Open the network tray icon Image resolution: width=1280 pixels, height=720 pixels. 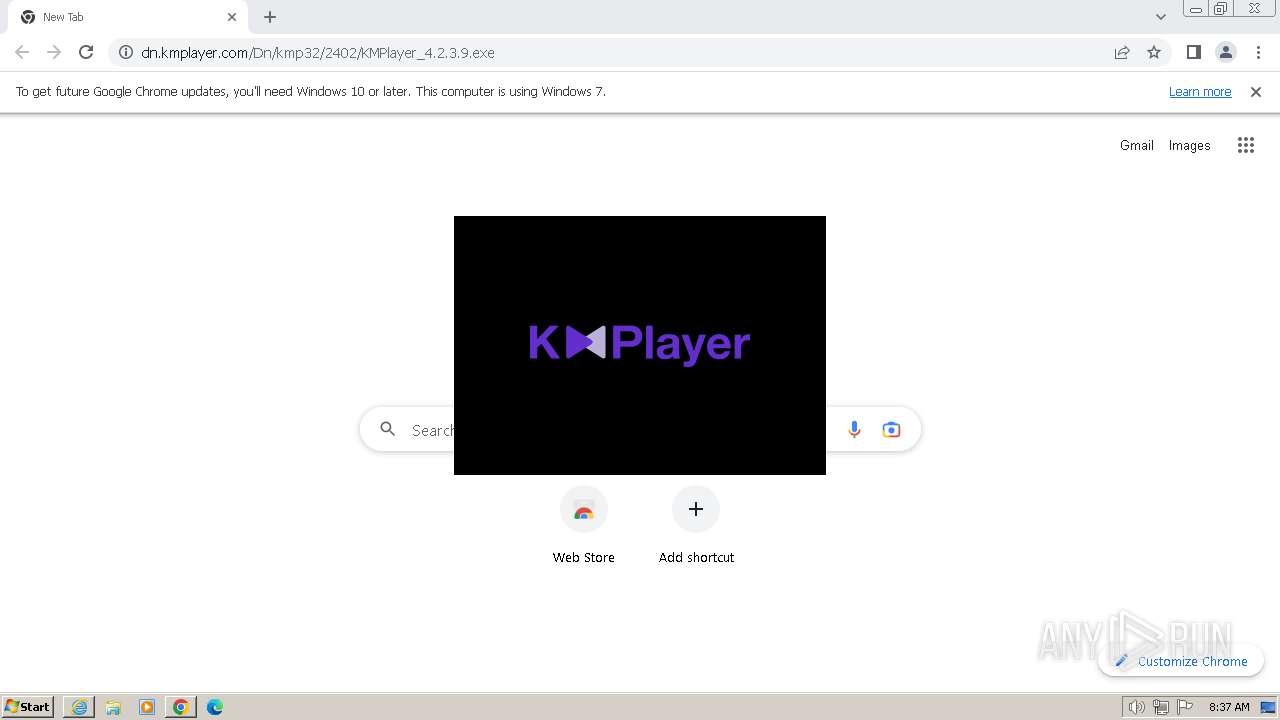tap(1160, 707)
